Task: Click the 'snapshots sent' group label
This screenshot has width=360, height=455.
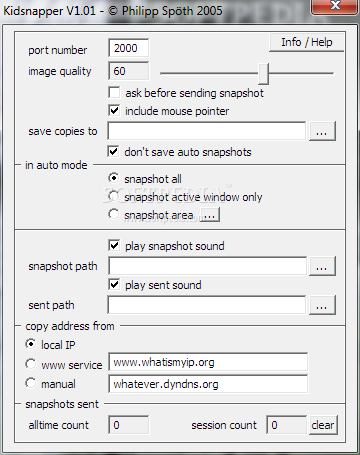Action: point(62,404)
